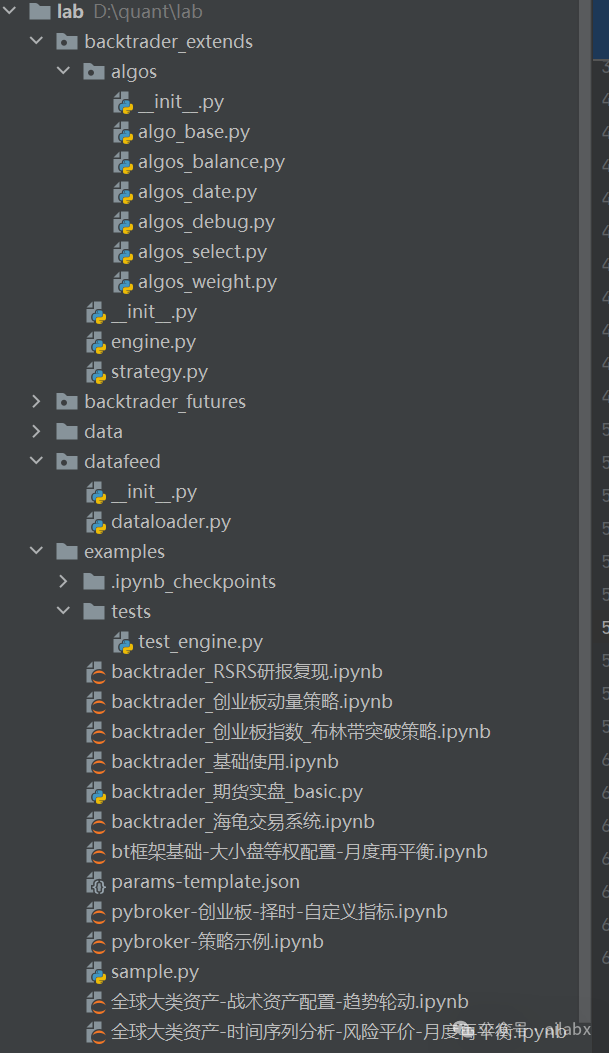Screen dimensions: 609x1053
Task: Select the algo_base.py file
Action: pos(194,132)
